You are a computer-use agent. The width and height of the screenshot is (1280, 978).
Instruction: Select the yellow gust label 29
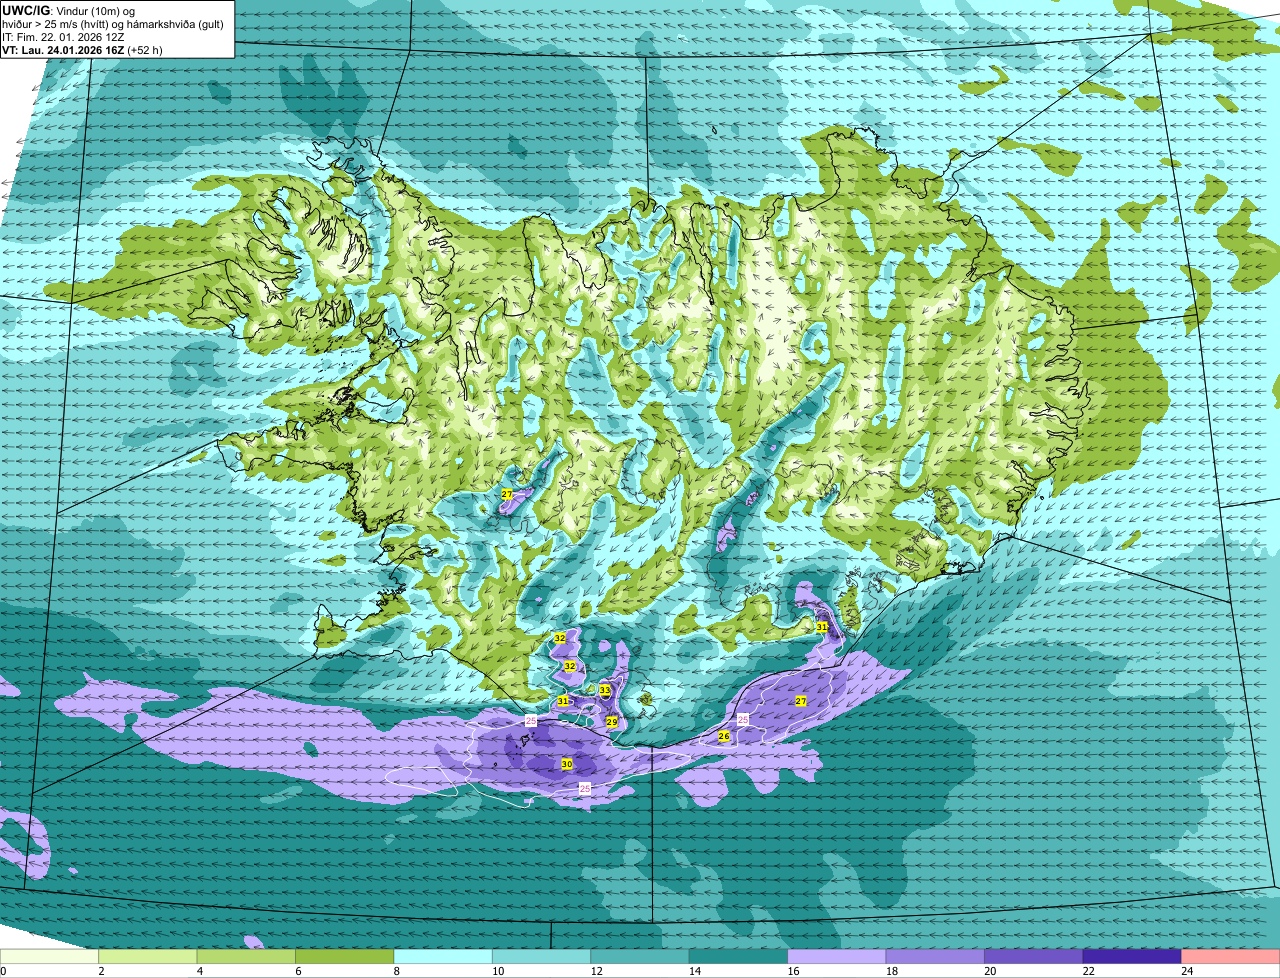tap(611, 721)
